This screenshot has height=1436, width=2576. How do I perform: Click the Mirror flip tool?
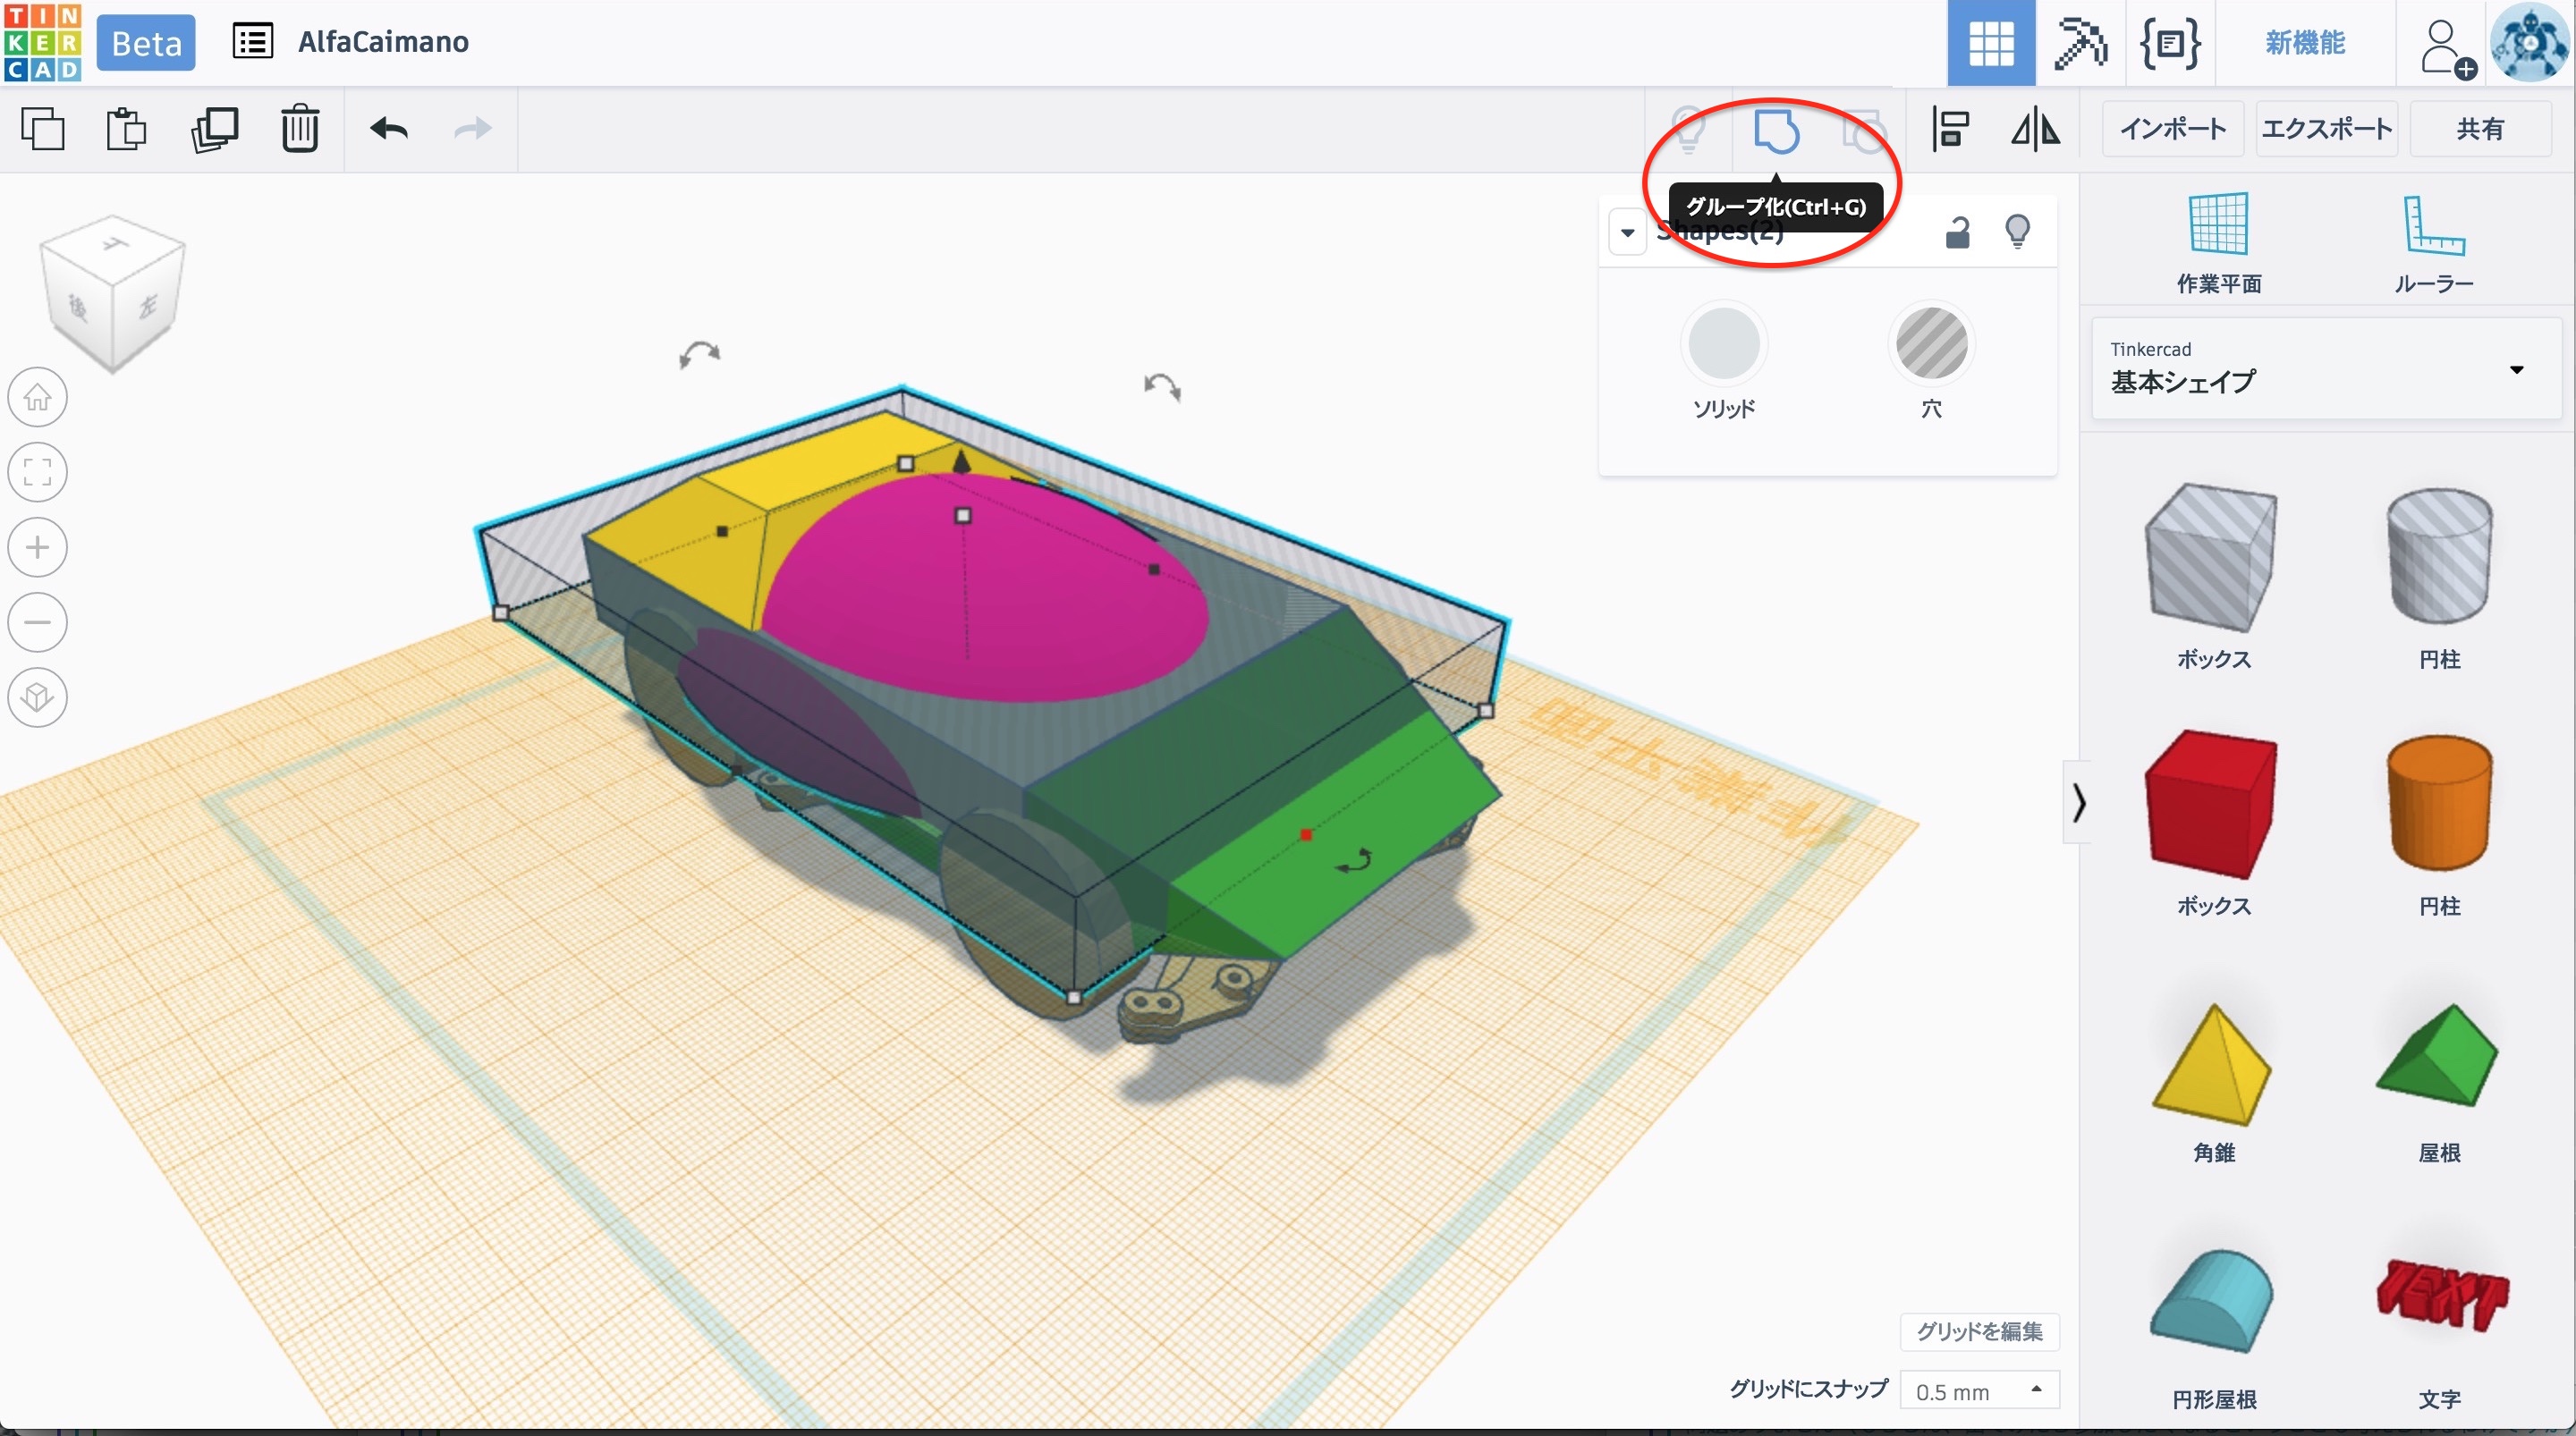pos(2035,130)
